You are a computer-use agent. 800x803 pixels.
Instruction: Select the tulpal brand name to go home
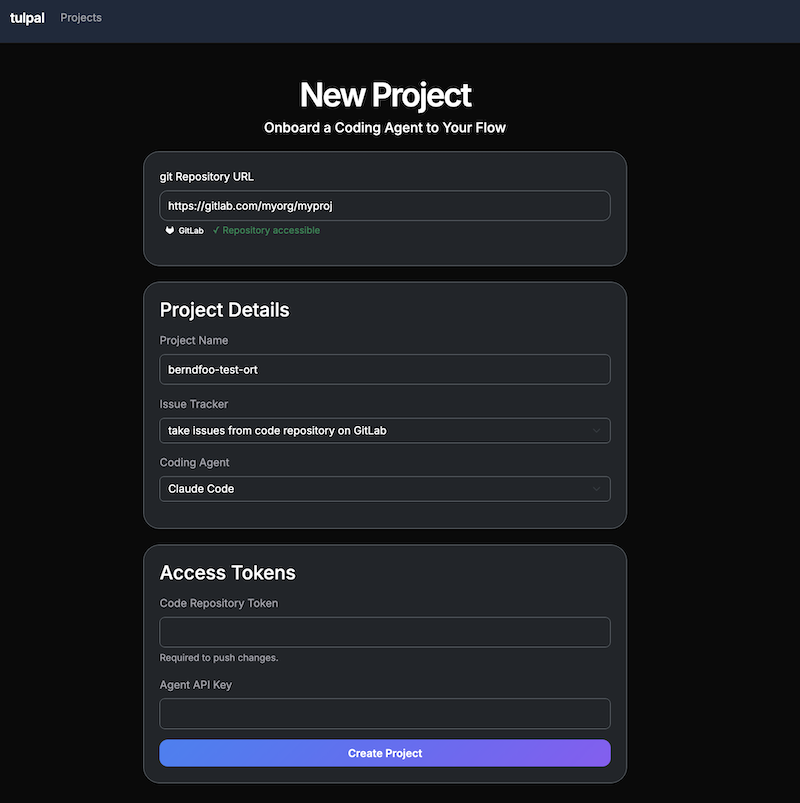click(x=27, y=17)
